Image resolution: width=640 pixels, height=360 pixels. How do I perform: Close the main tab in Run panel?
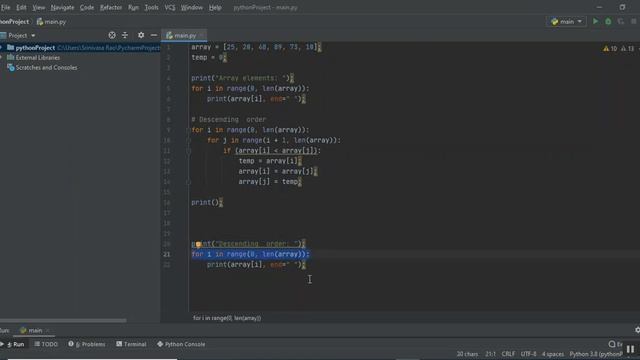click(x=47, y=330)
